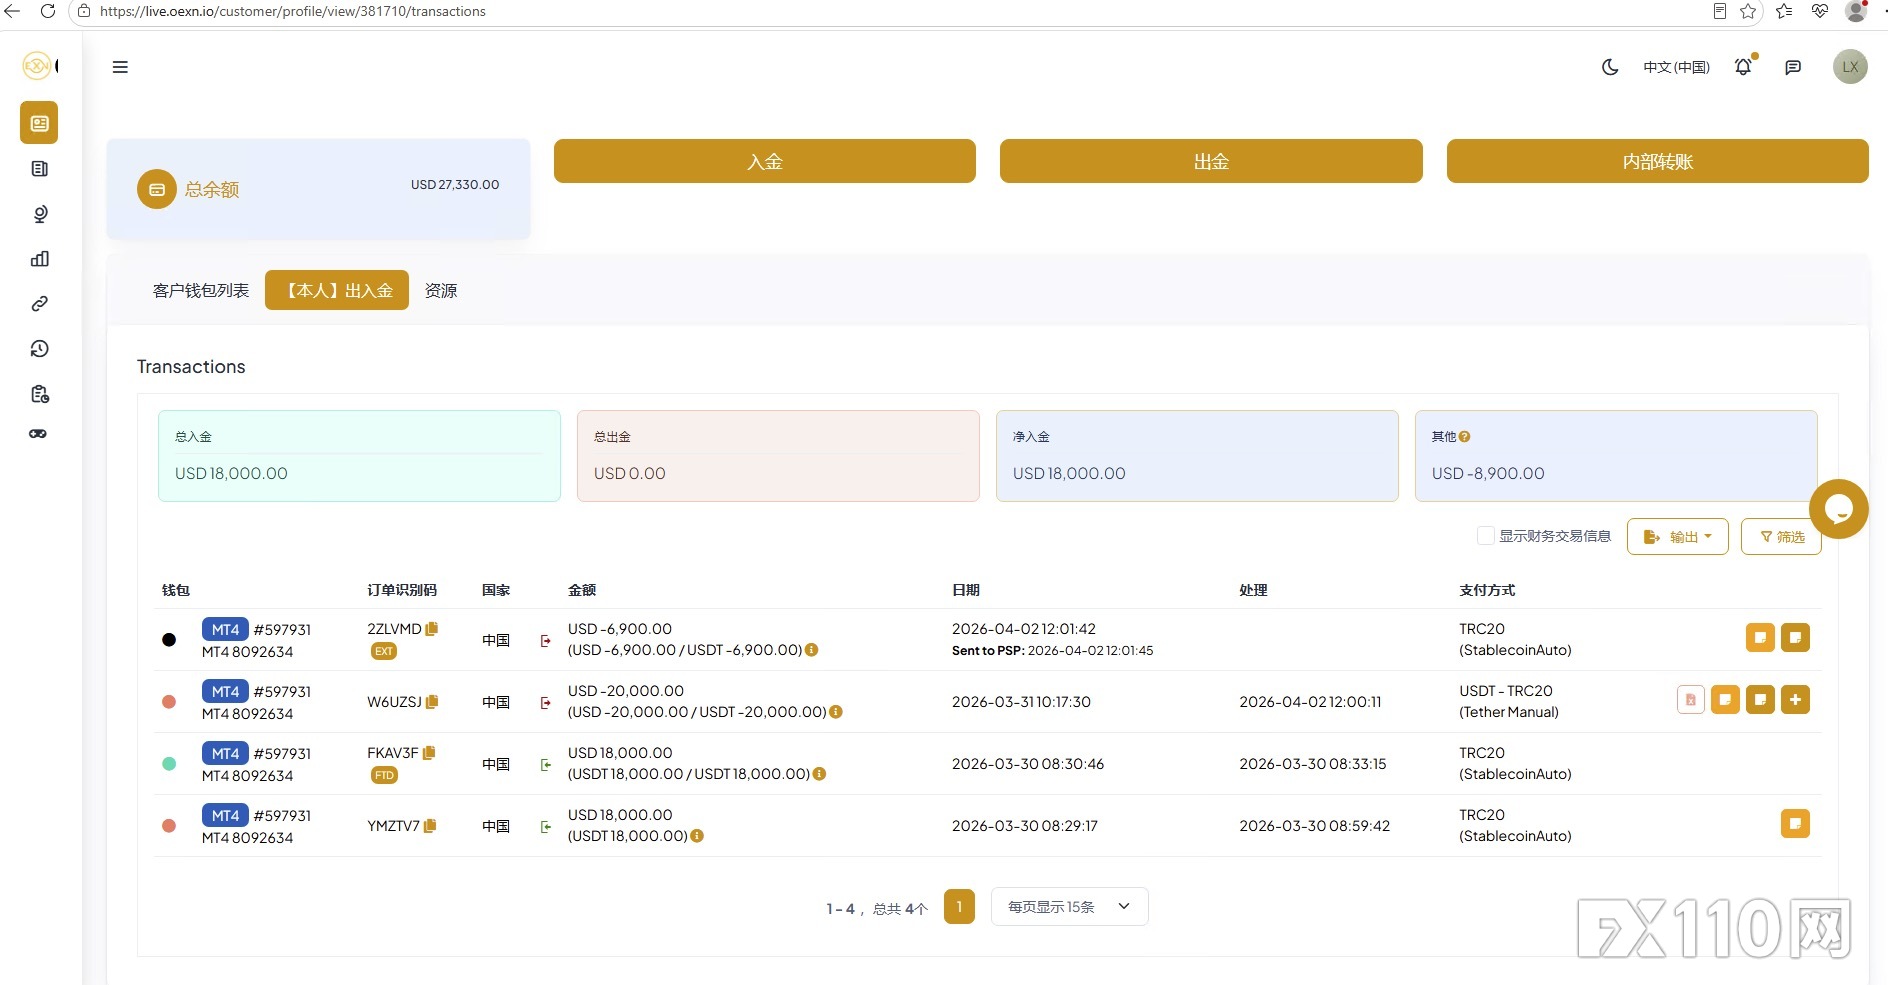This screenshot has height=985, width=1888.
Task: Toggle the hamburger menu
Action: (120, 67)
